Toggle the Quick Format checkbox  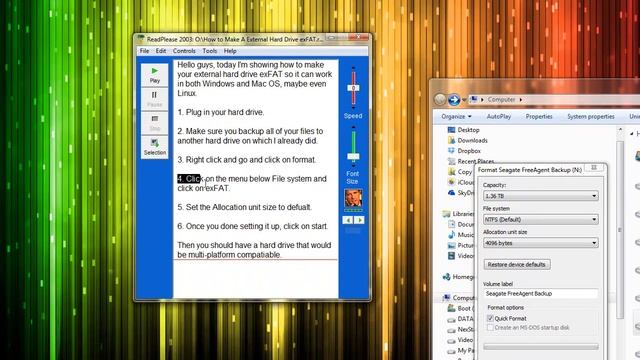pos(490,318)
